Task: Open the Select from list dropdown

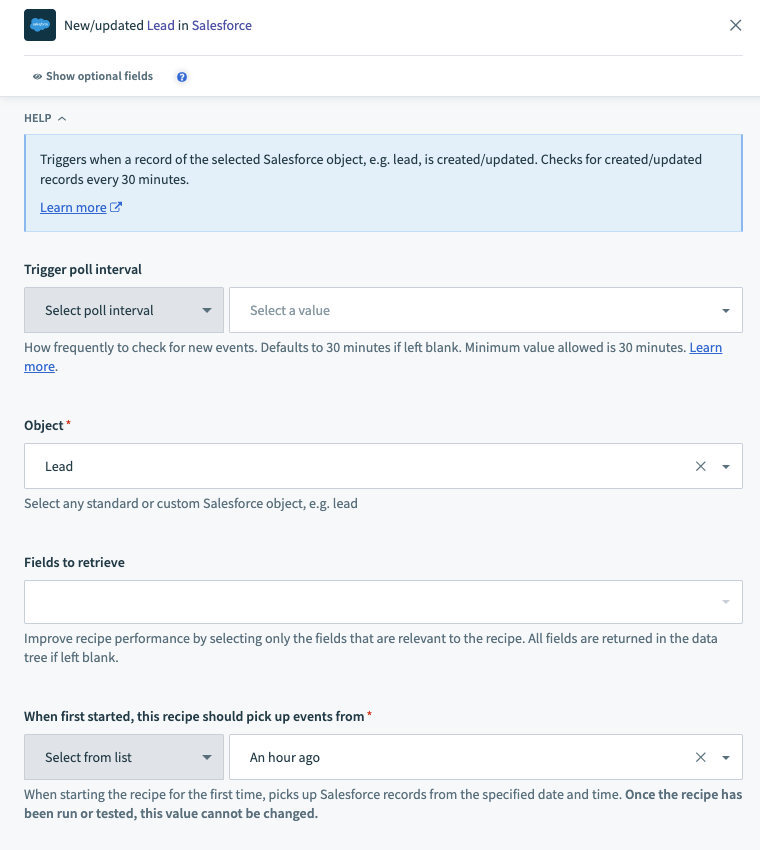Action: pos(124,758)
